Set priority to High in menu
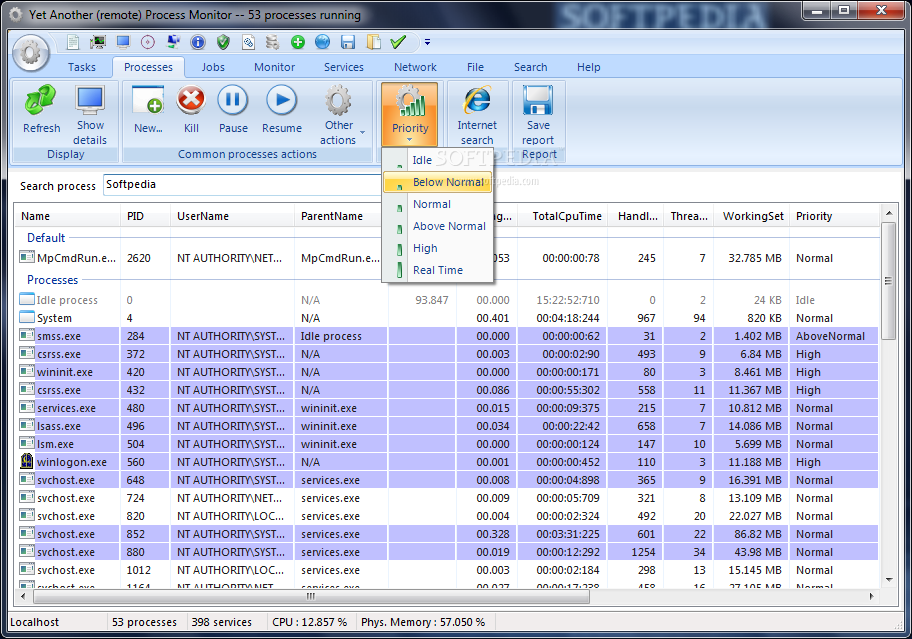Viewport: 912px width, 639px height. pyautogui.click(x=437, y=248)
